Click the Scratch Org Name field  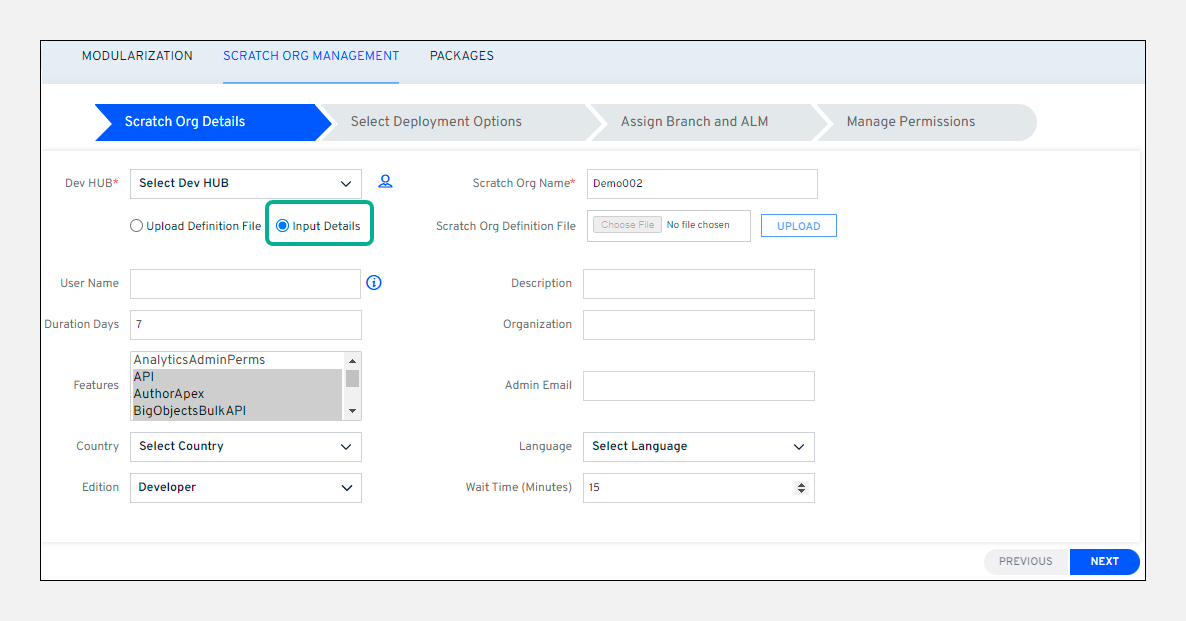tap(701, 184)
